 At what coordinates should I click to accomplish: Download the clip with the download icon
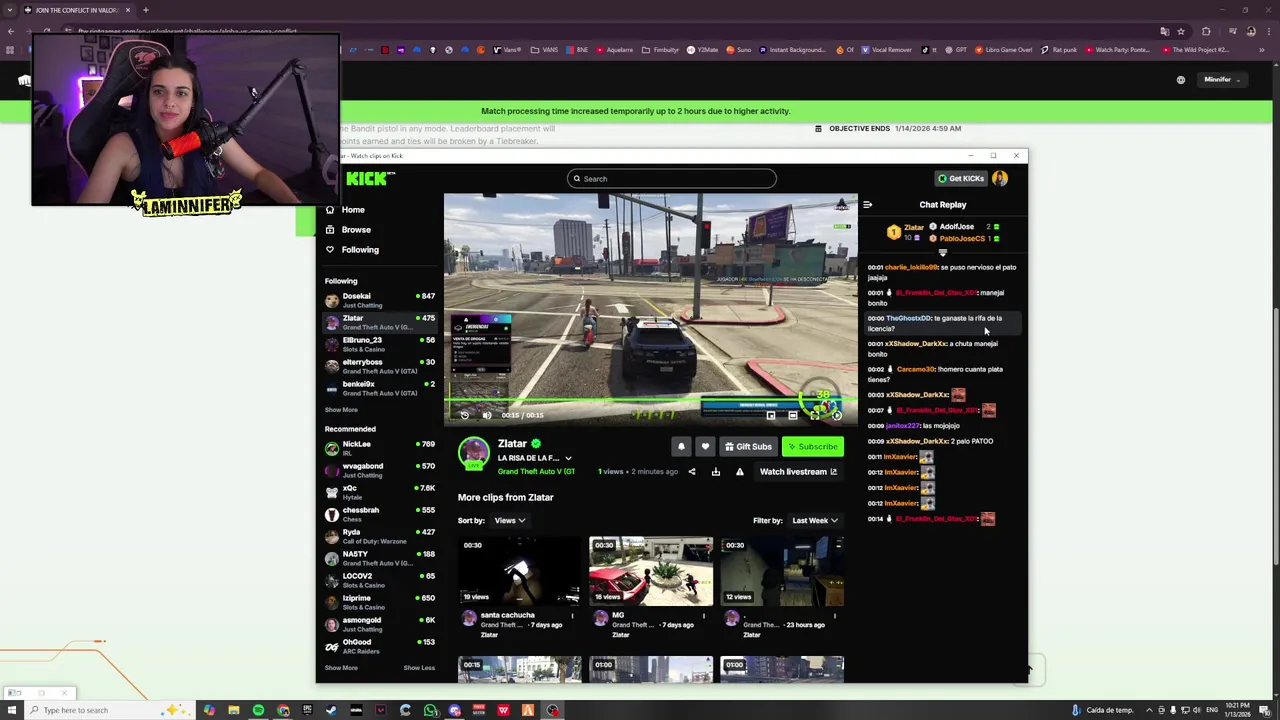click(716, 472)
